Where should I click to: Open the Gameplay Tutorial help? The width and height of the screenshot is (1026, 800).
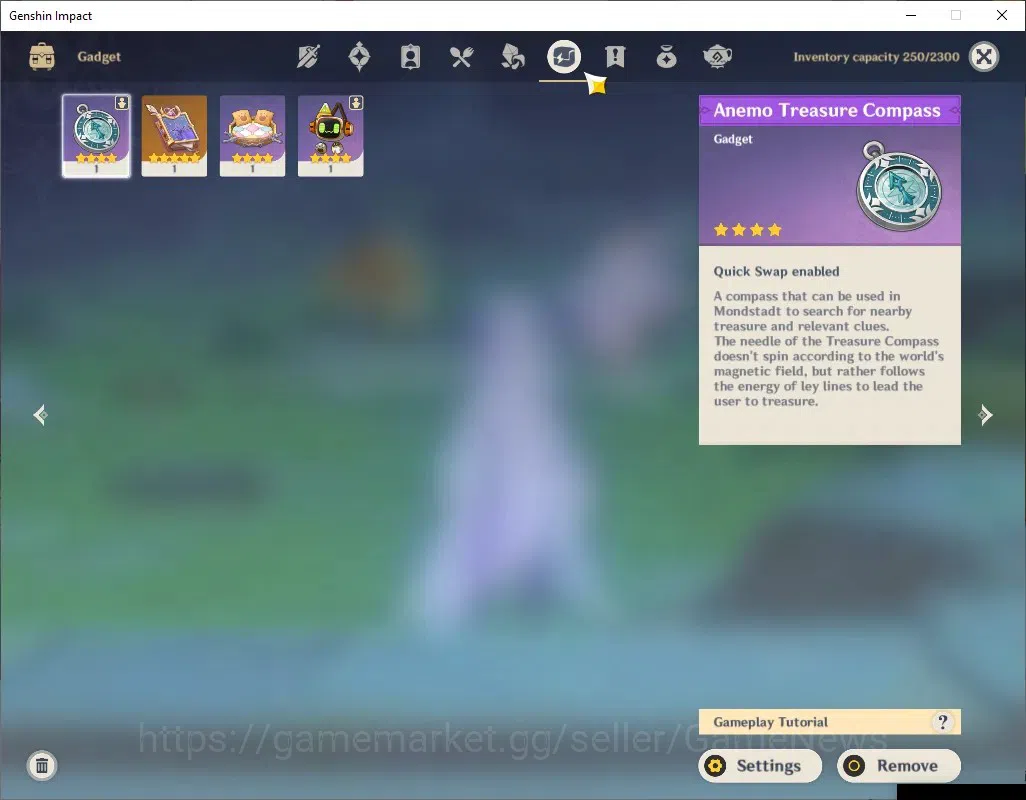(x=830, y=722)
